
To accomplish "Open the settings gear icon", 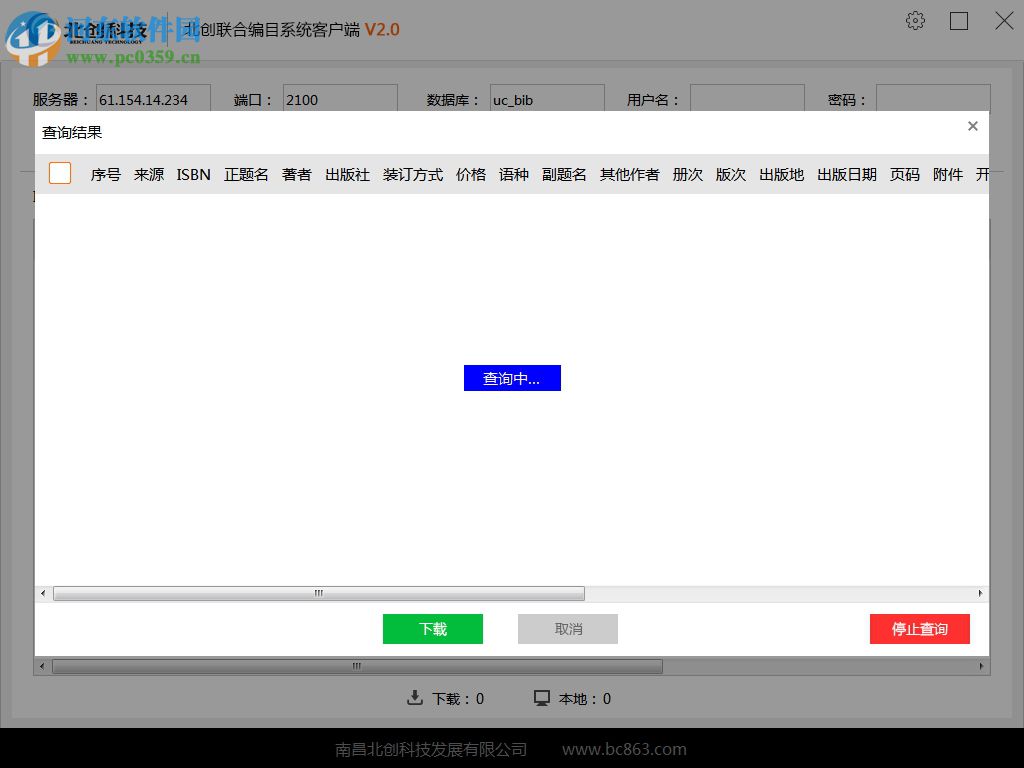I will tap(915, 20).
